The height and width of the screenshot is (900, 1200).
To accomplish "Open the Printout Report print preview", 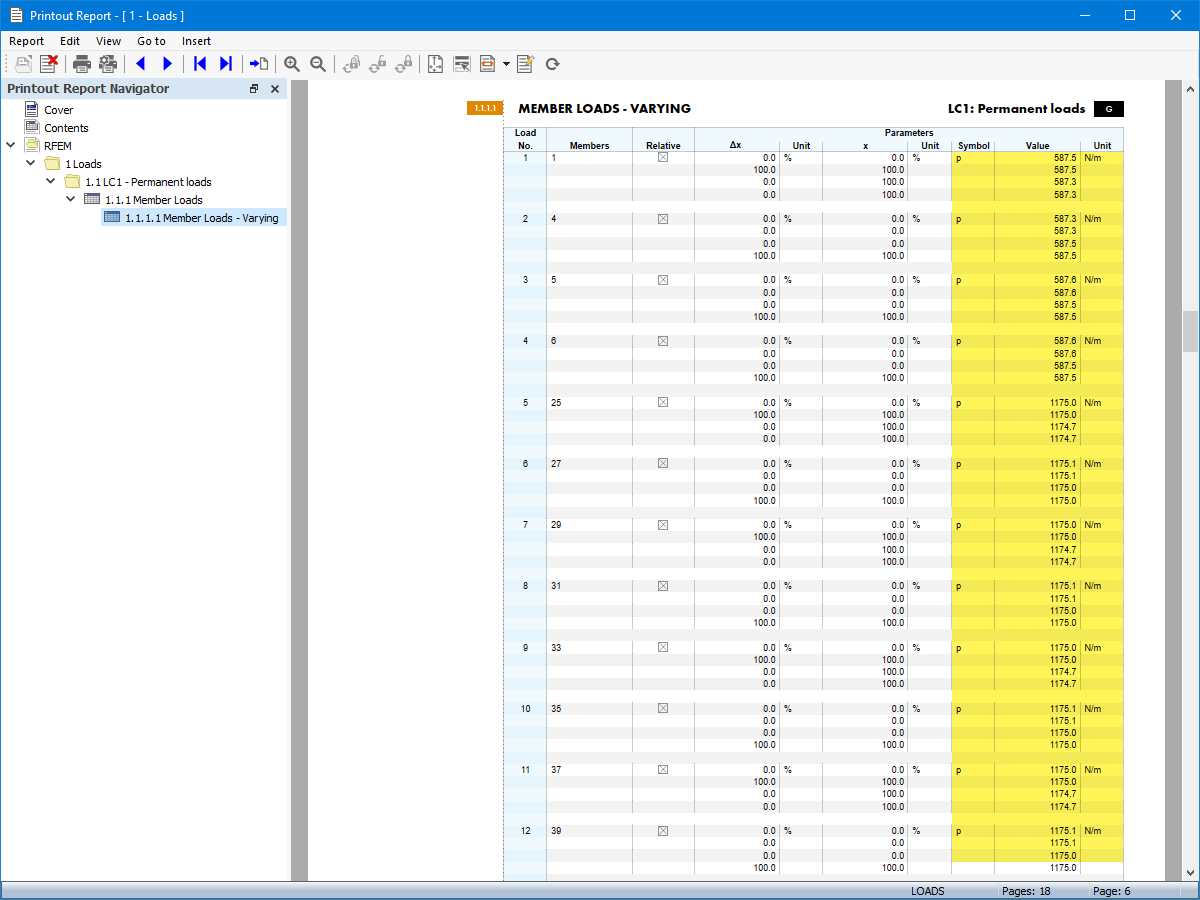I will point(22,64).
